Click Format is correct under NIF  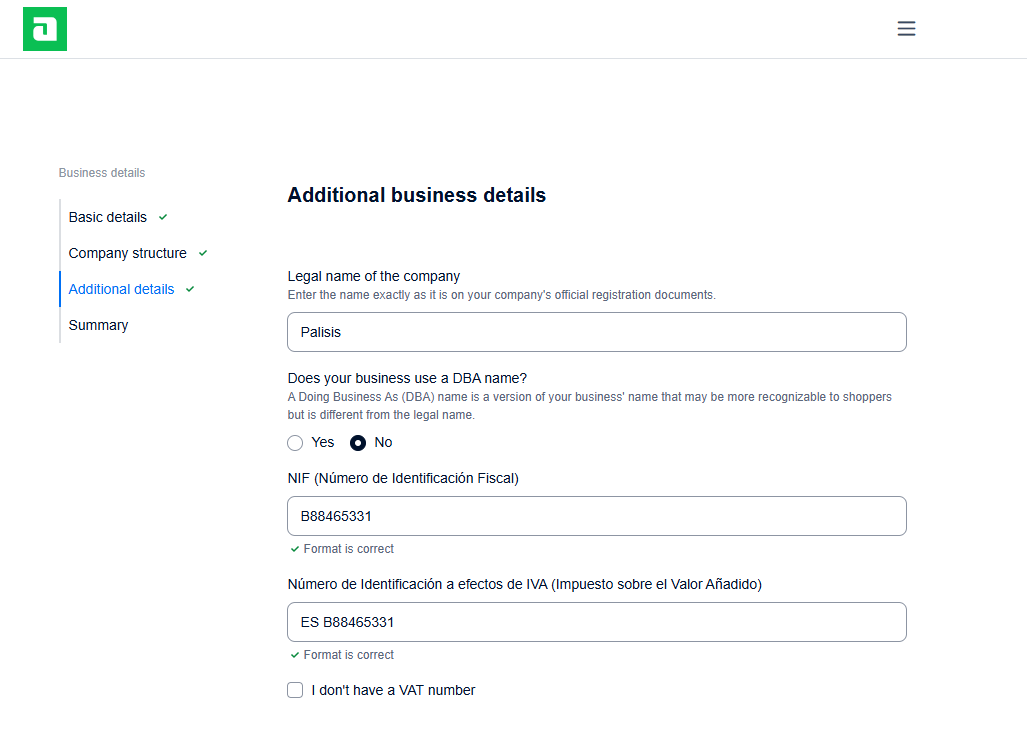click(x=348, y=549)
